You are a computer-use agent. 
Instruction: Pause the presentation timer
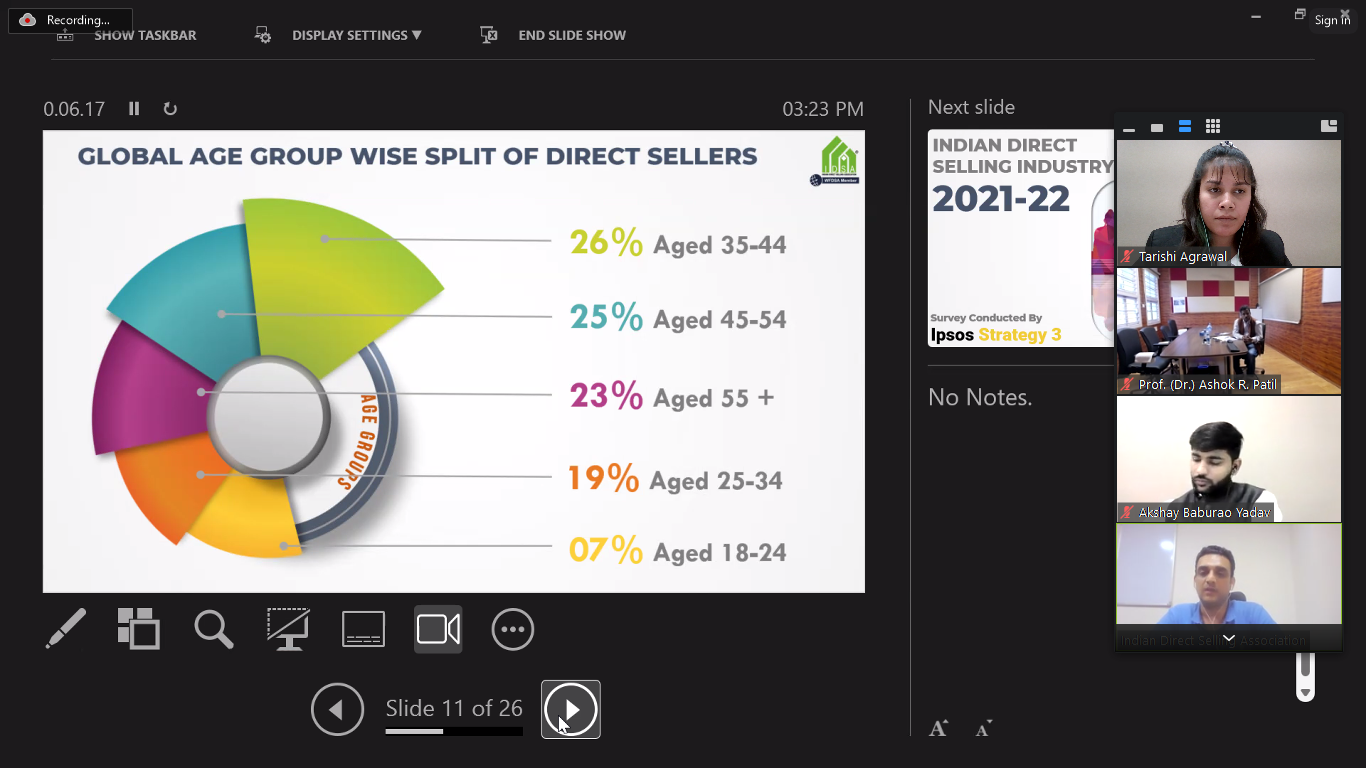click(134, 109)
